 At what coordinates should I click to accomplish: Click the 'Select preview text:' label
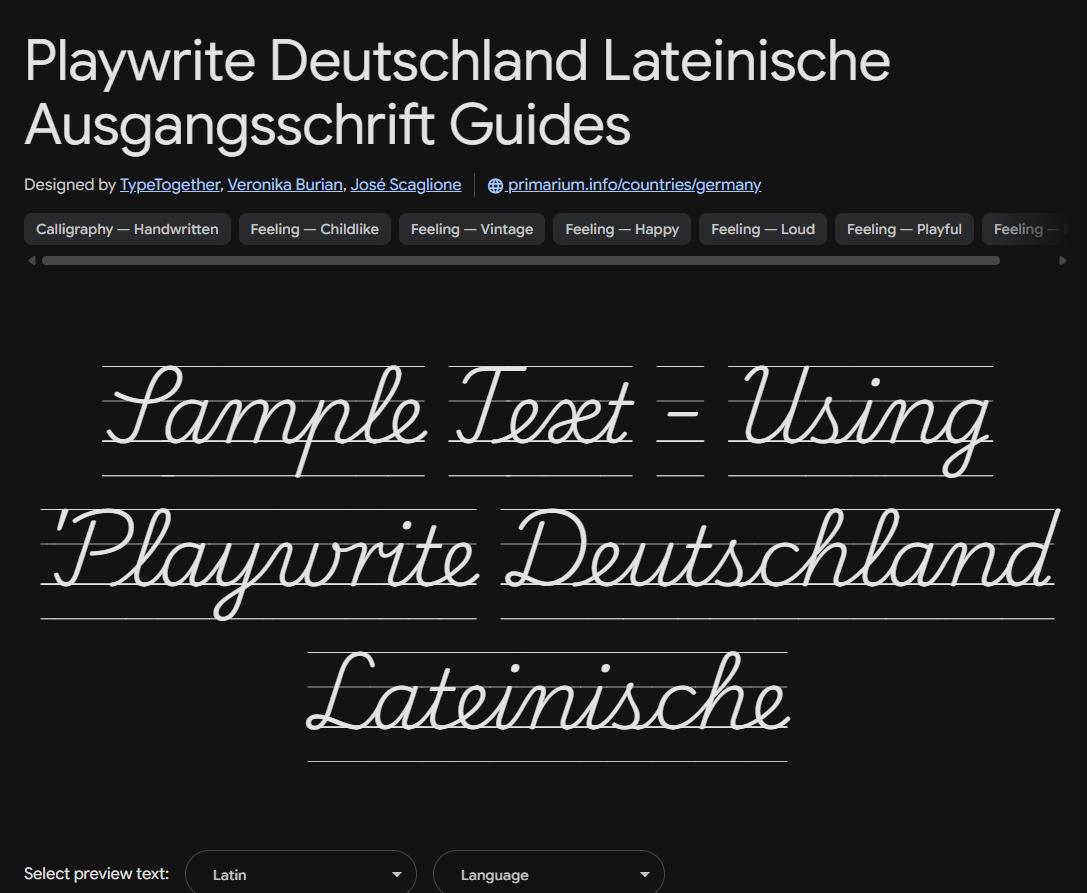tap(96, 874)
